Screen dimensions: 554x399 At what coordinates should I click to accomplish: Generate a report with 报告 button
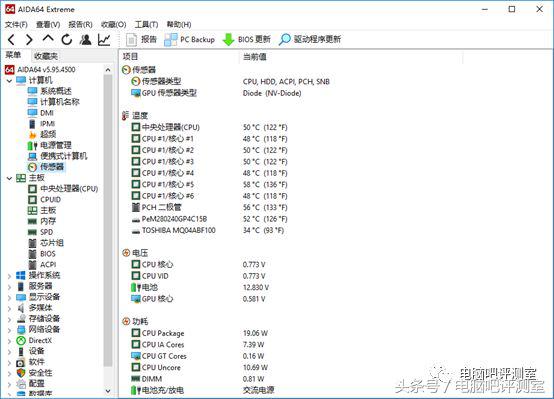(x=141, y=39)
